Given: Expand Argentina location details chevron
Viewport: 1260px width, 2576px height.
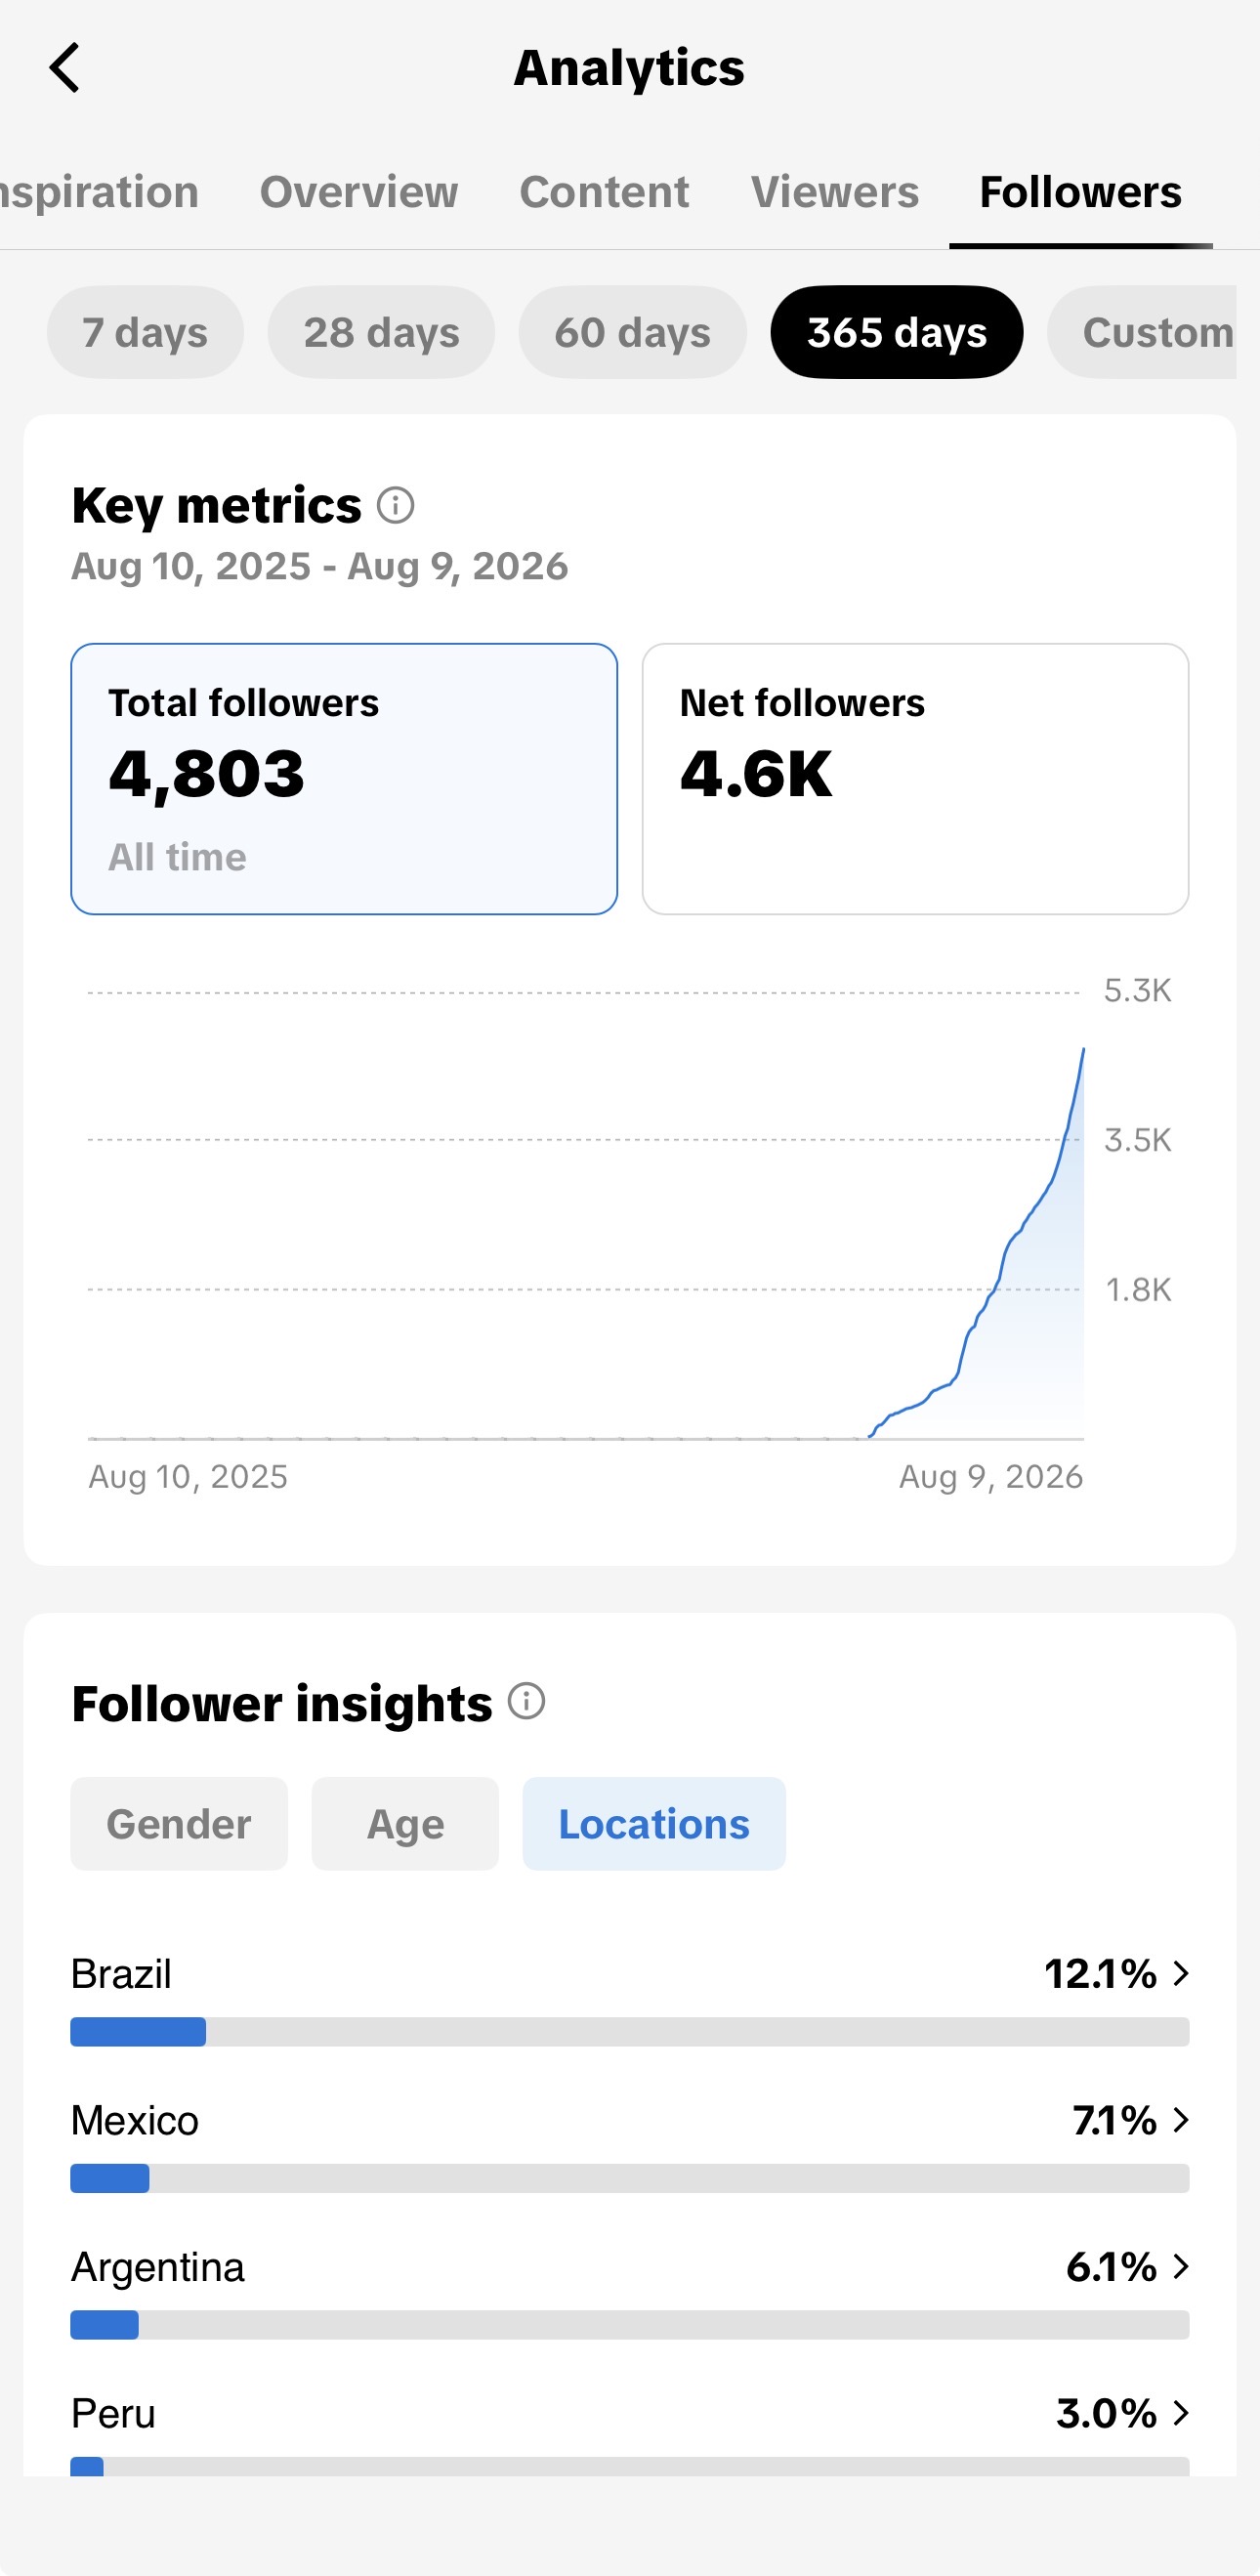Looking at the screenshot, I should pos(1181,2266).
